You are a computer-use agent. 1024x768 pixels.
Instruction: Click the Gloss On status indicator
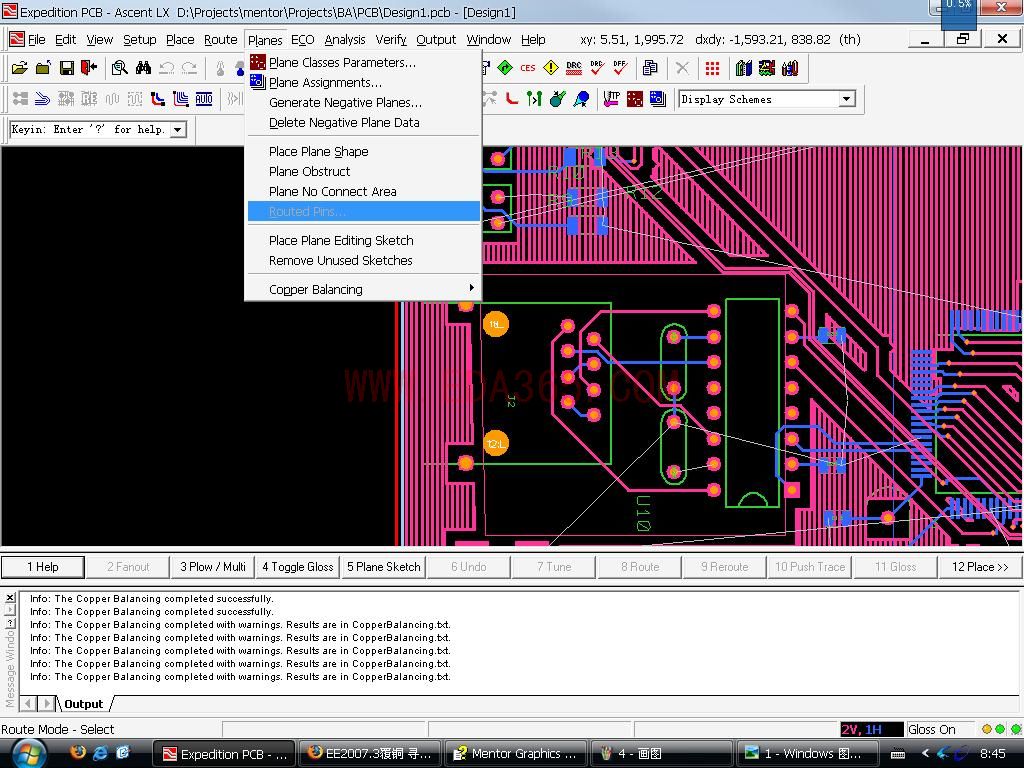coord(931,730)
